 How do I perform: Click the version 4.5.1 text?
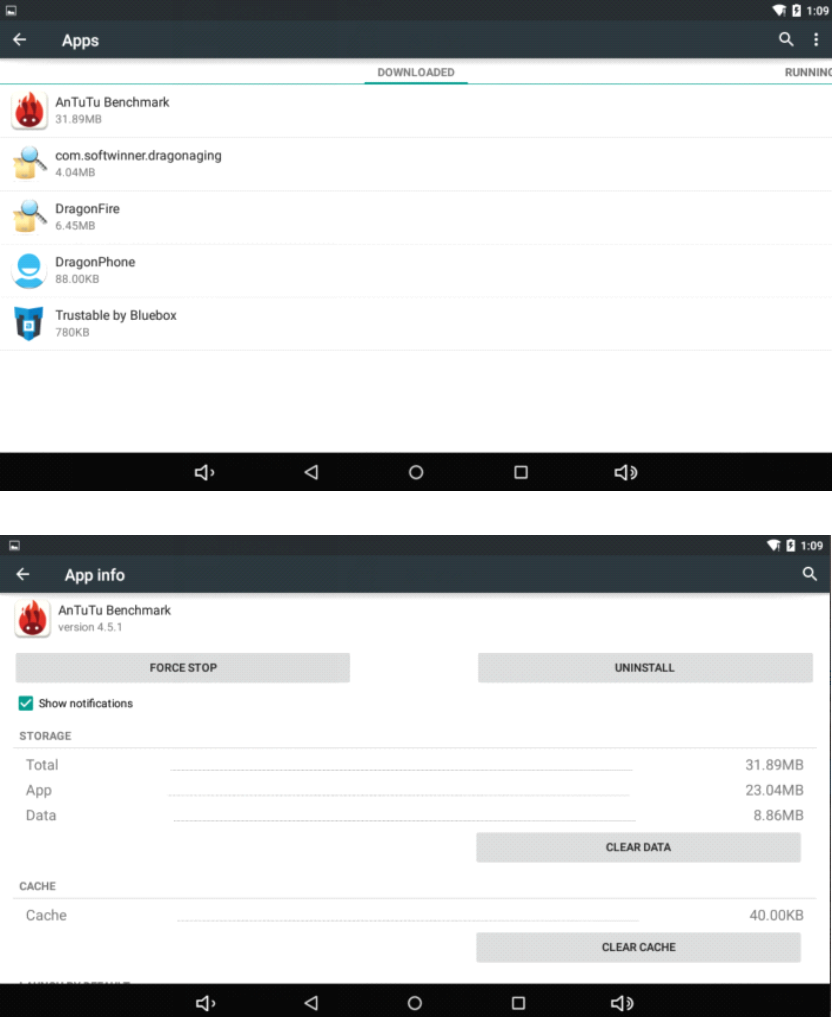(90, 627)
